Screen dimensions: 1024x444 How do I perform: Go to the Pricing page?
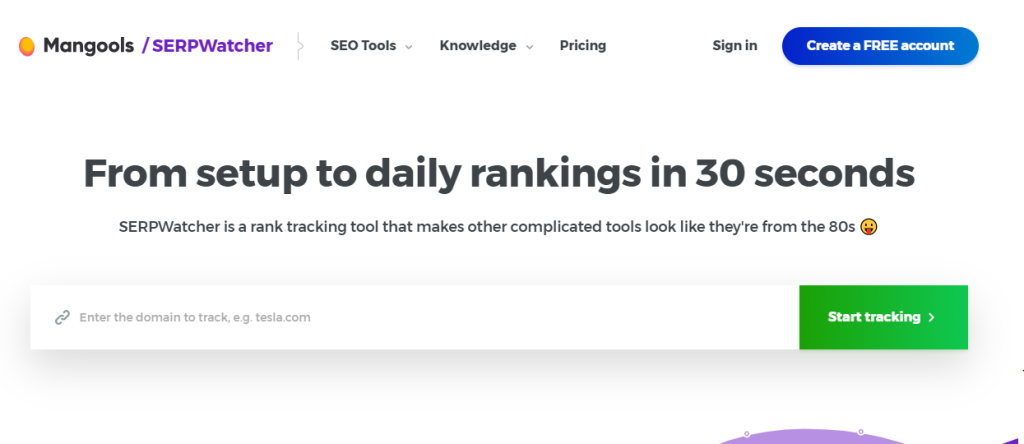[x=583, y=46]
